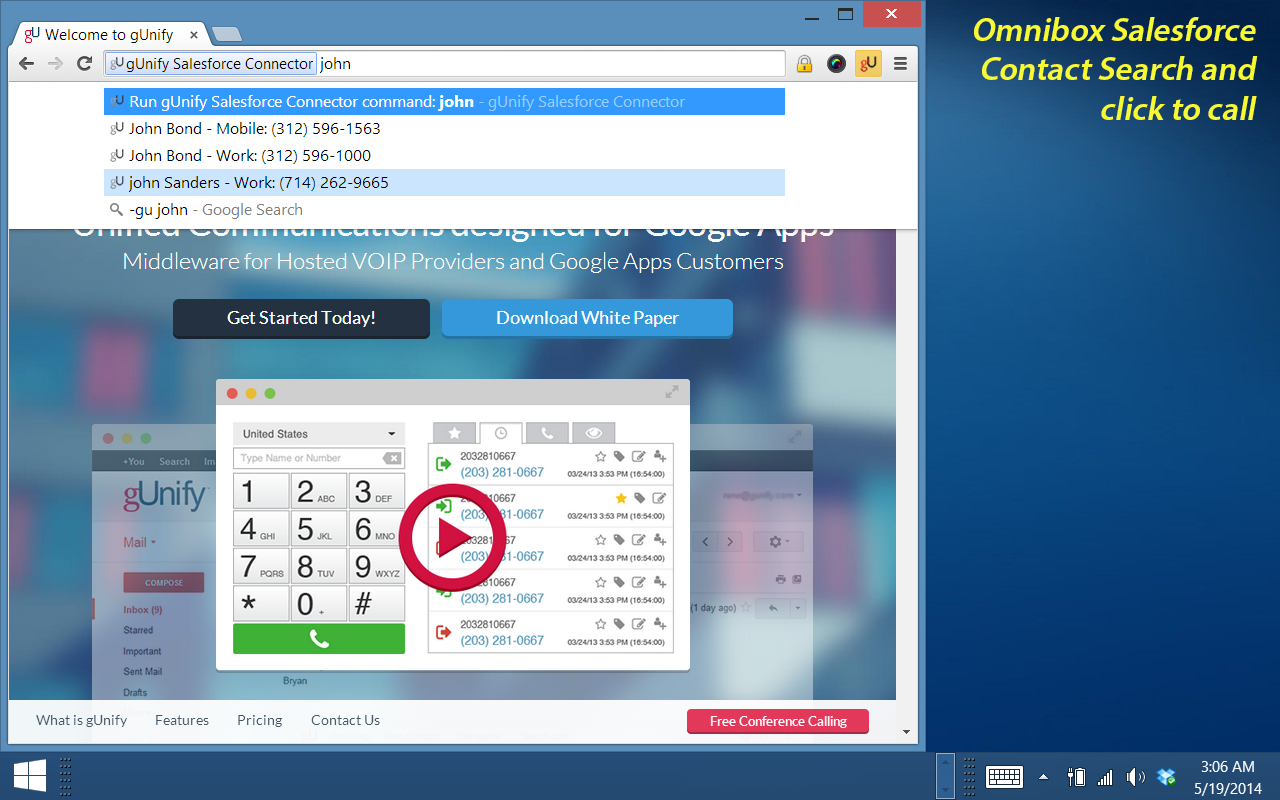Open Chrome's hamburger menu
The image size is (1280, 800).
(900, 64)
